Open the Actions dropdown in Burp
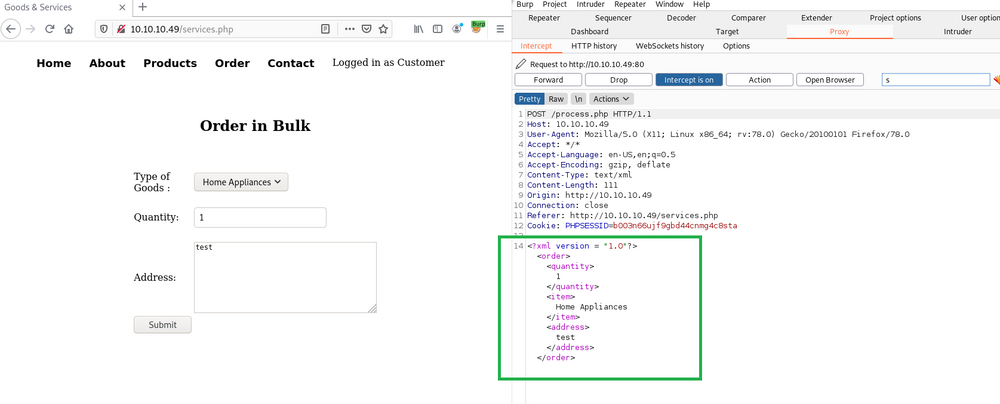The width and height of the screenshot is (1000, 404). pos(611,99)
